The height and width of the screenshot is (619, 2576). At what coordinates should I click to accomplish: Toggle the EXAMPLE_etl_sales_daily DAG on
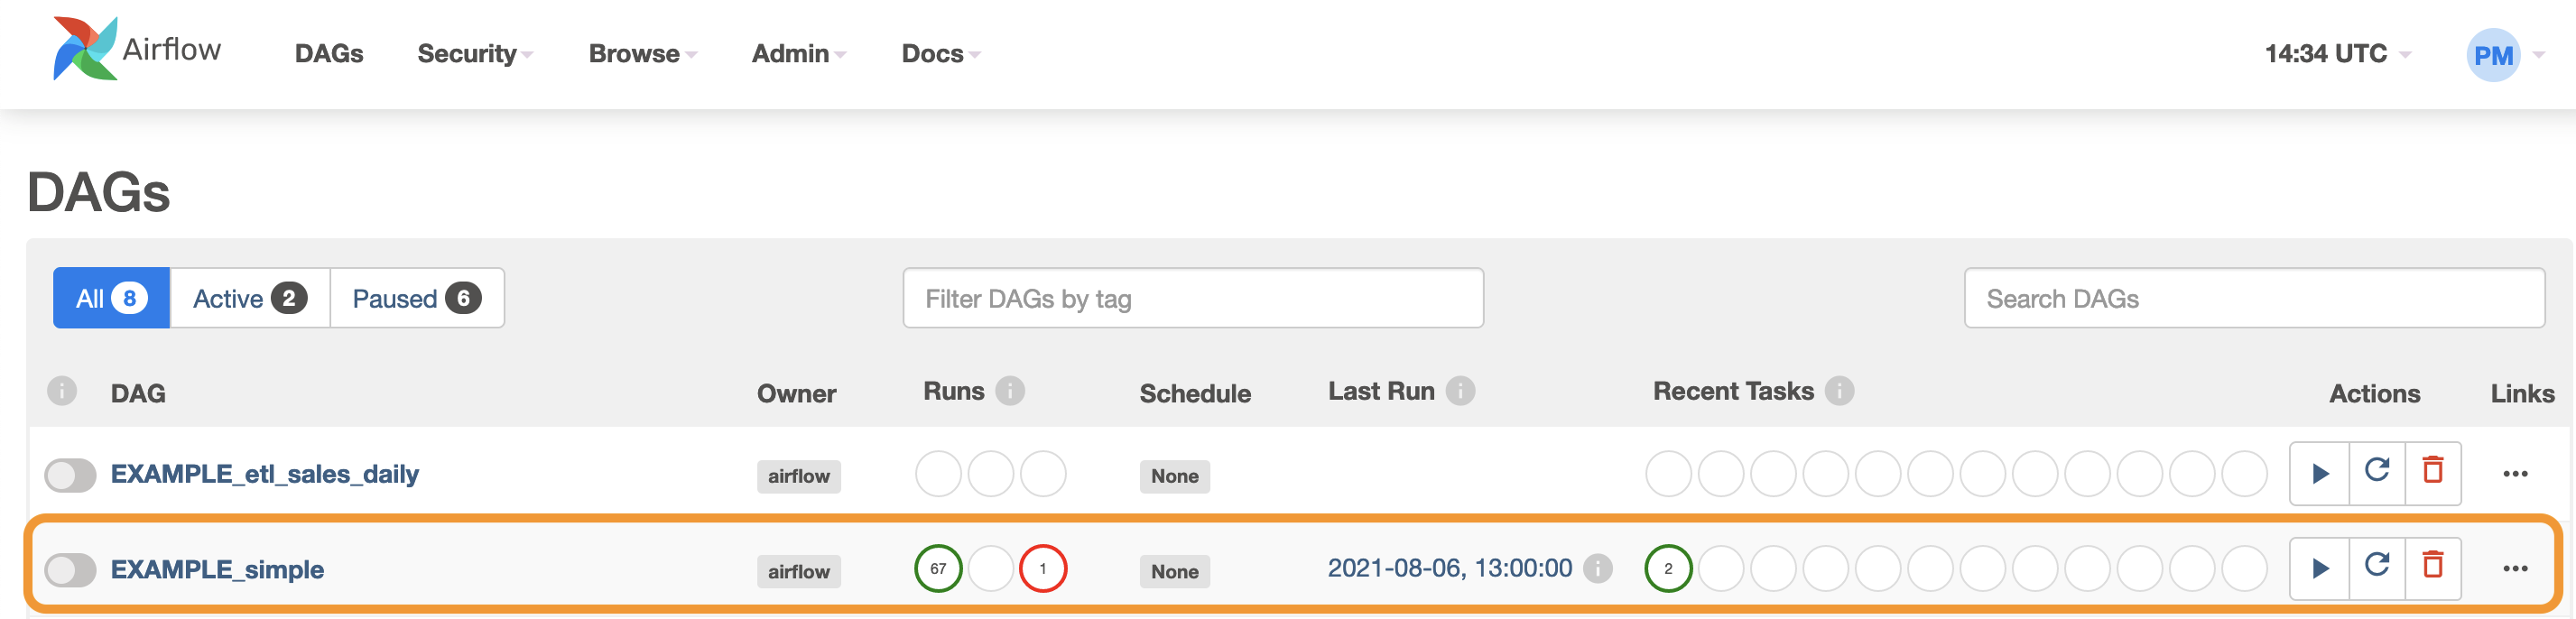click(70, 475)
